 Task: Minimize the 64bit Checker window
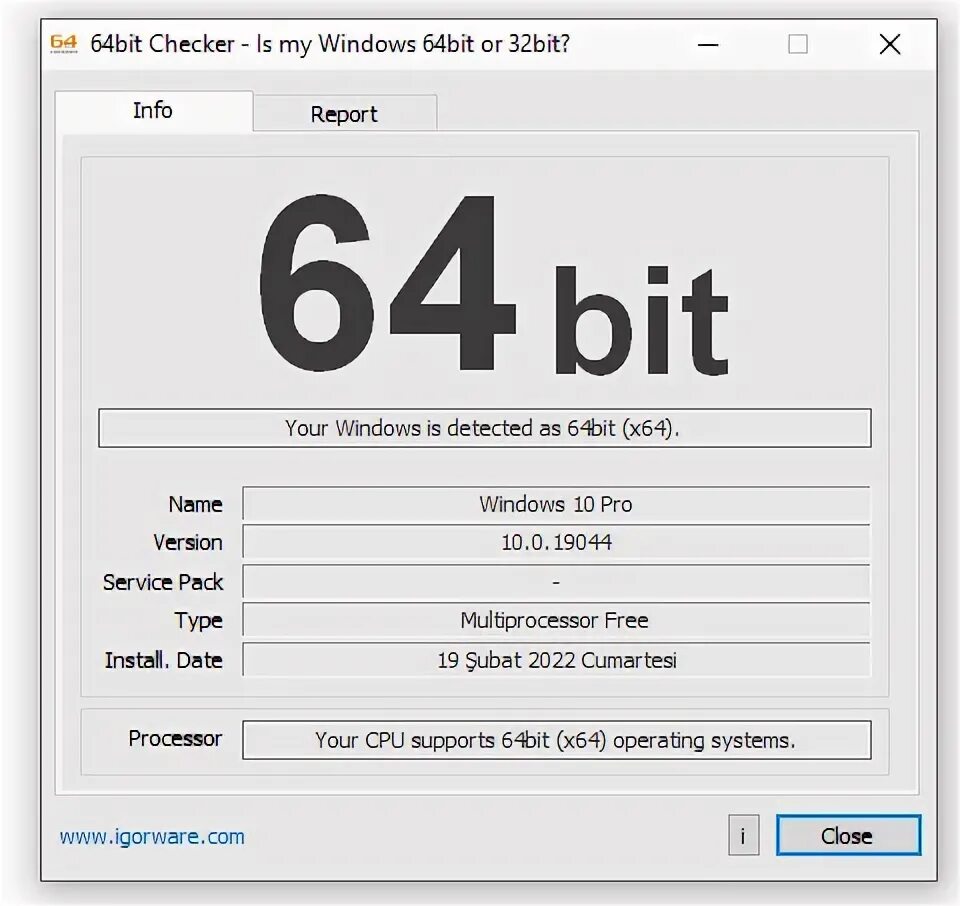tap(708, 45)
